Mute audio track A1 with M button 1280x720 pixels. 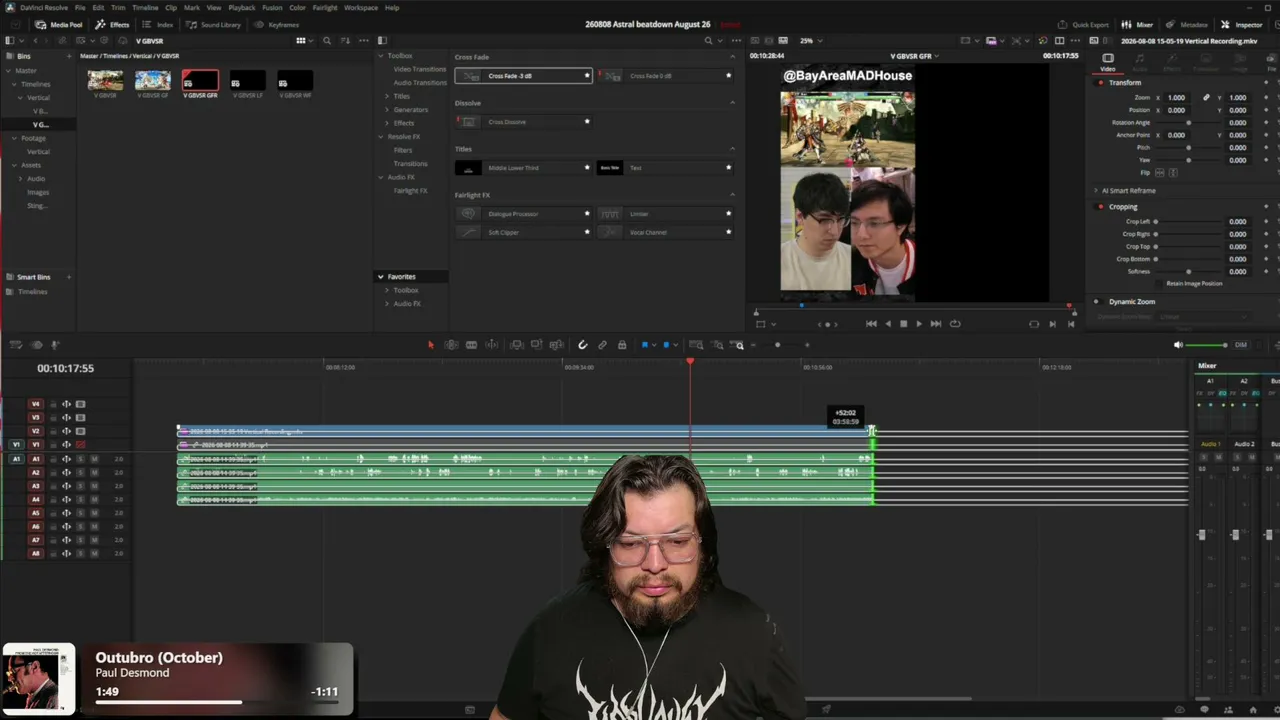pyautogui.click(x=94, y=459)
